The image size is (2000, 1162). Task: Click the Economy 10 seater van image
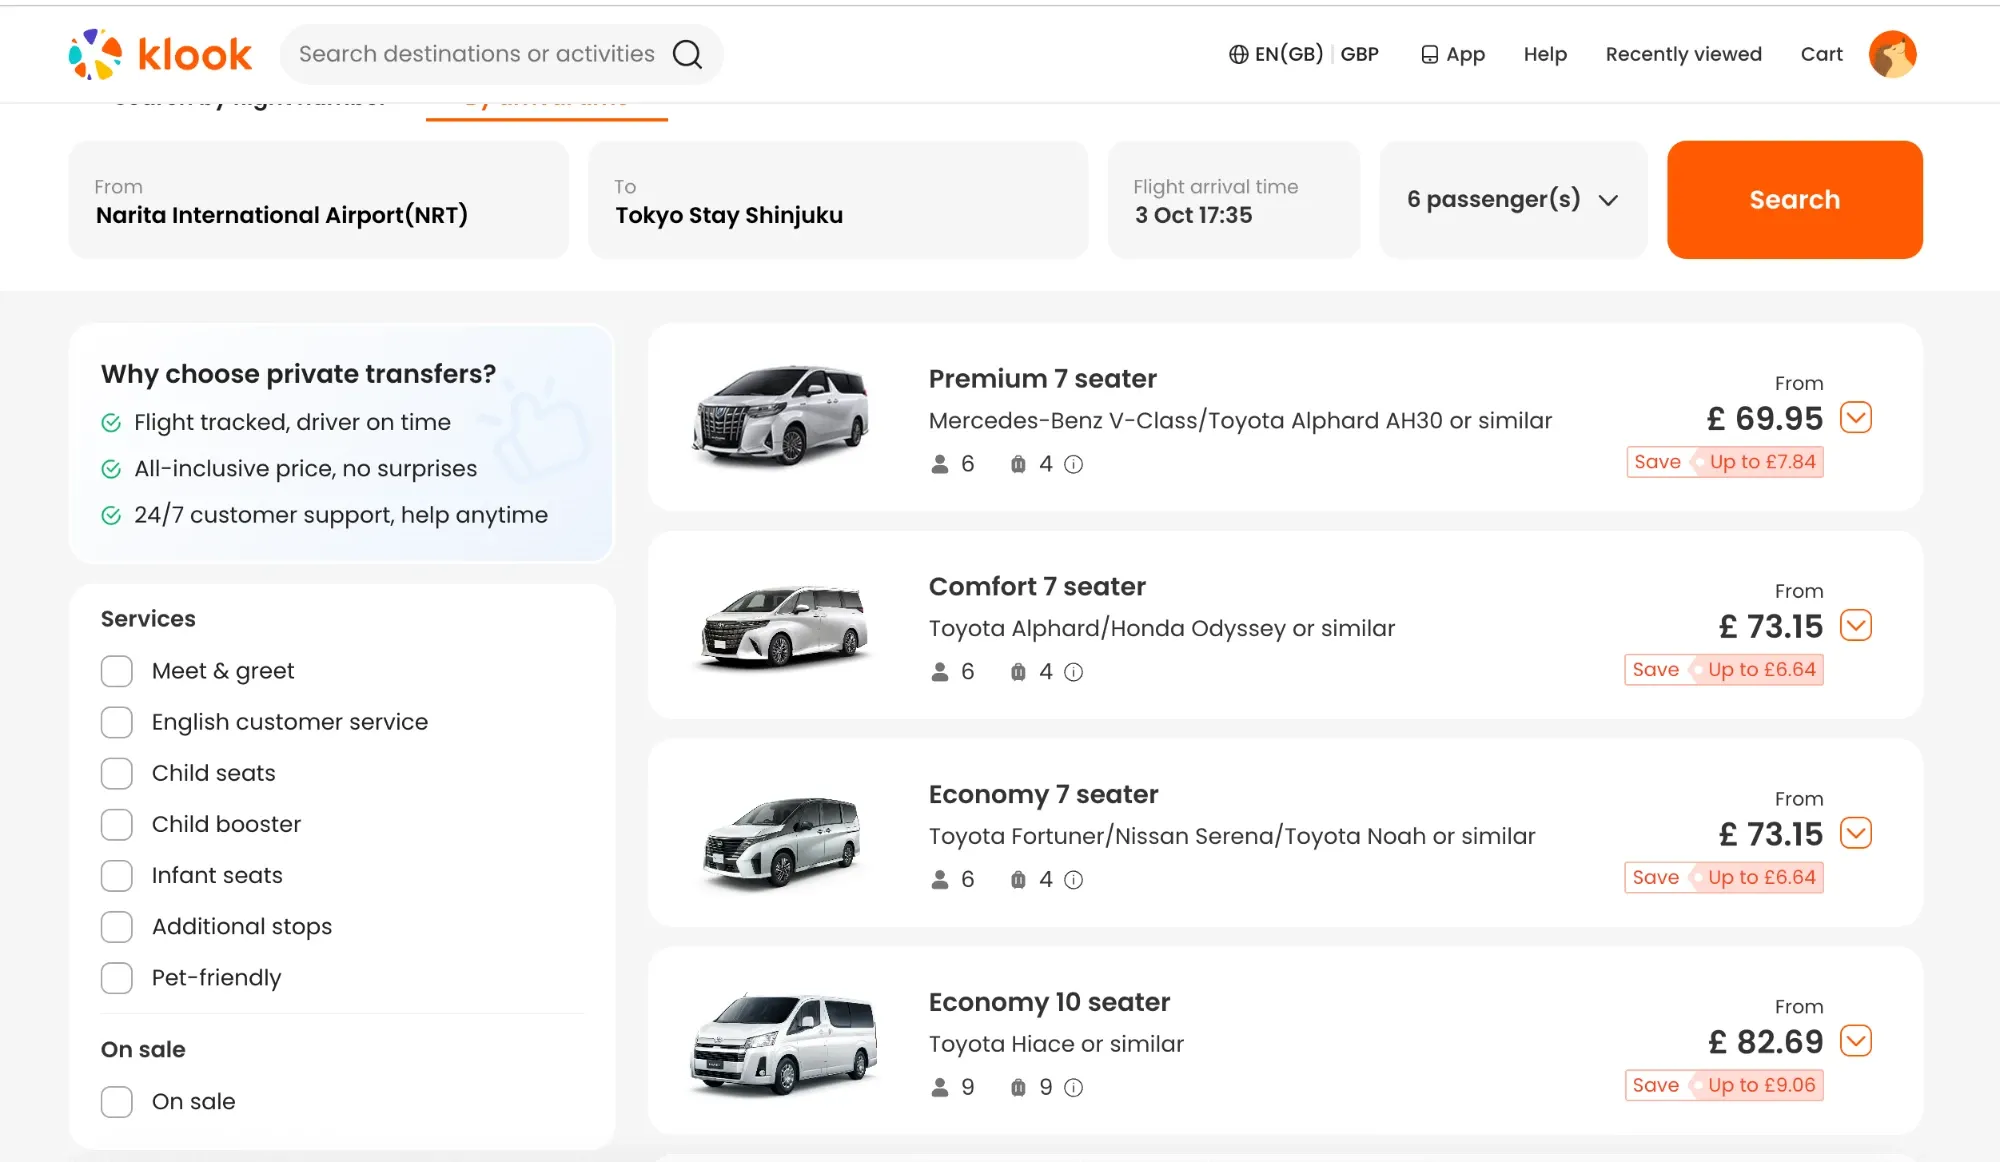784,1044
